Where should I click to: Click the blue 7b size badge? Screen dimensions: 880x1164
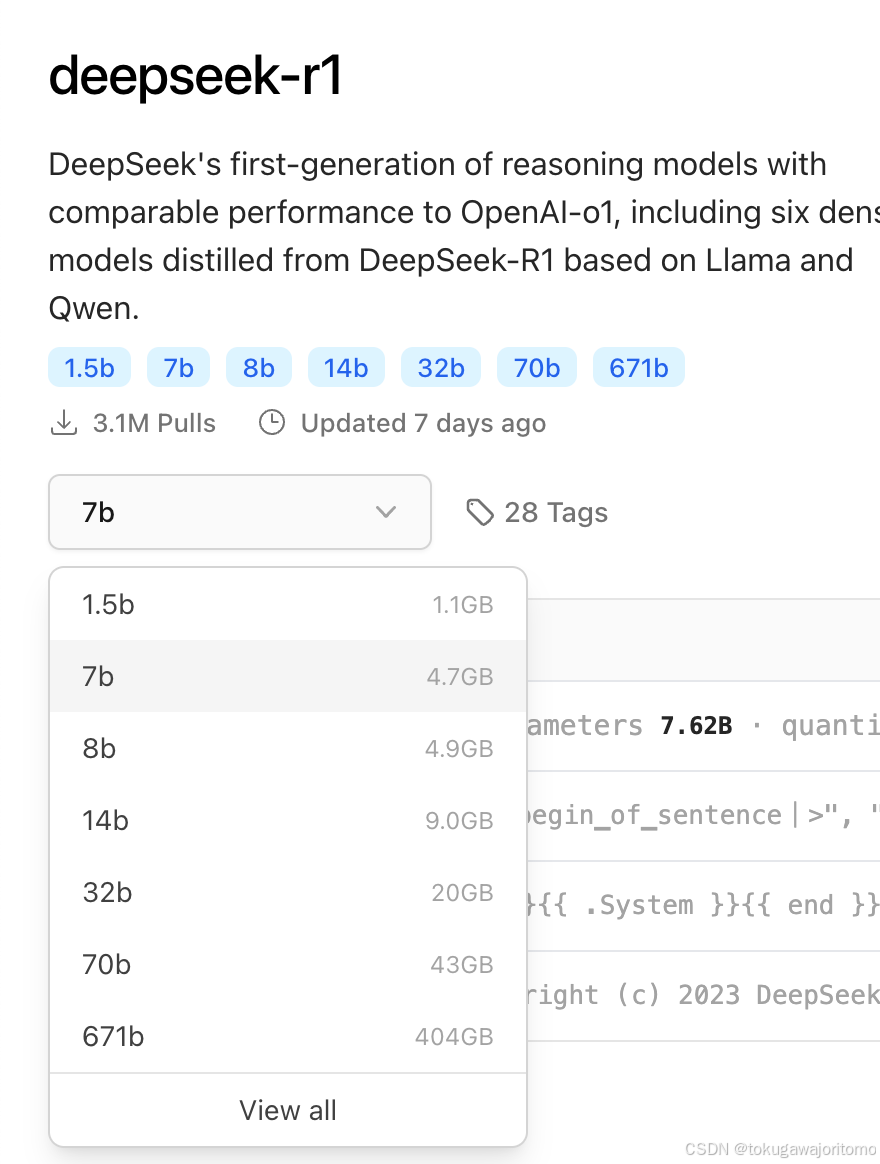[178, 367]
